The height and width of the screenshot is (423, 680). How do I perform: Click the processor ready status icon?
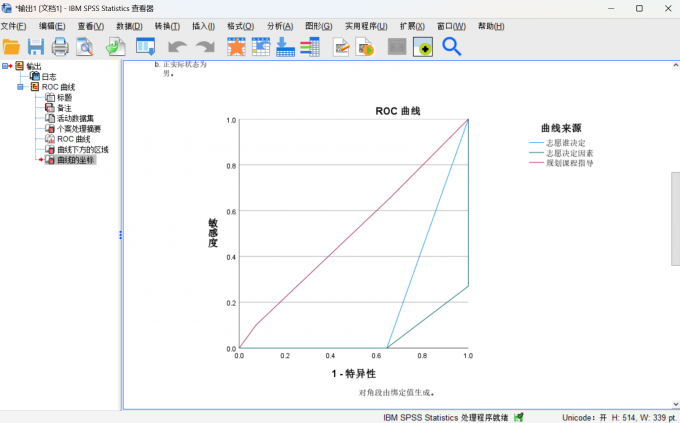pos(519,417)
